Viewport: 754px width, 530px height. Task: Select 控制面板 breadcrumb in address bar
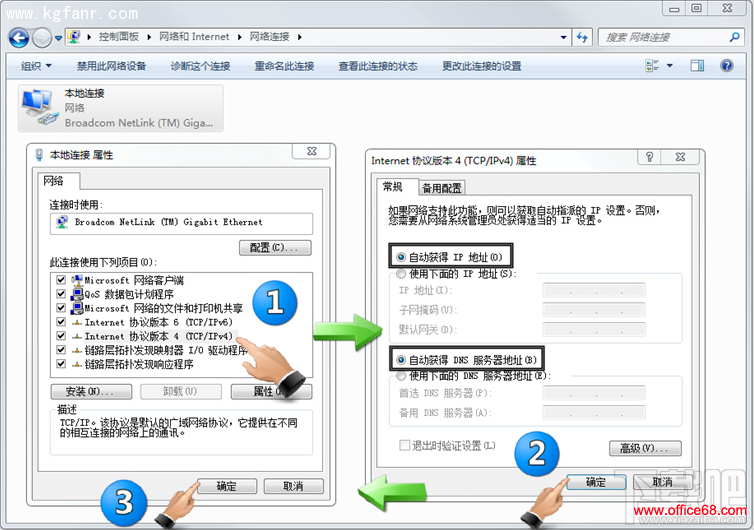pos(118,37)
